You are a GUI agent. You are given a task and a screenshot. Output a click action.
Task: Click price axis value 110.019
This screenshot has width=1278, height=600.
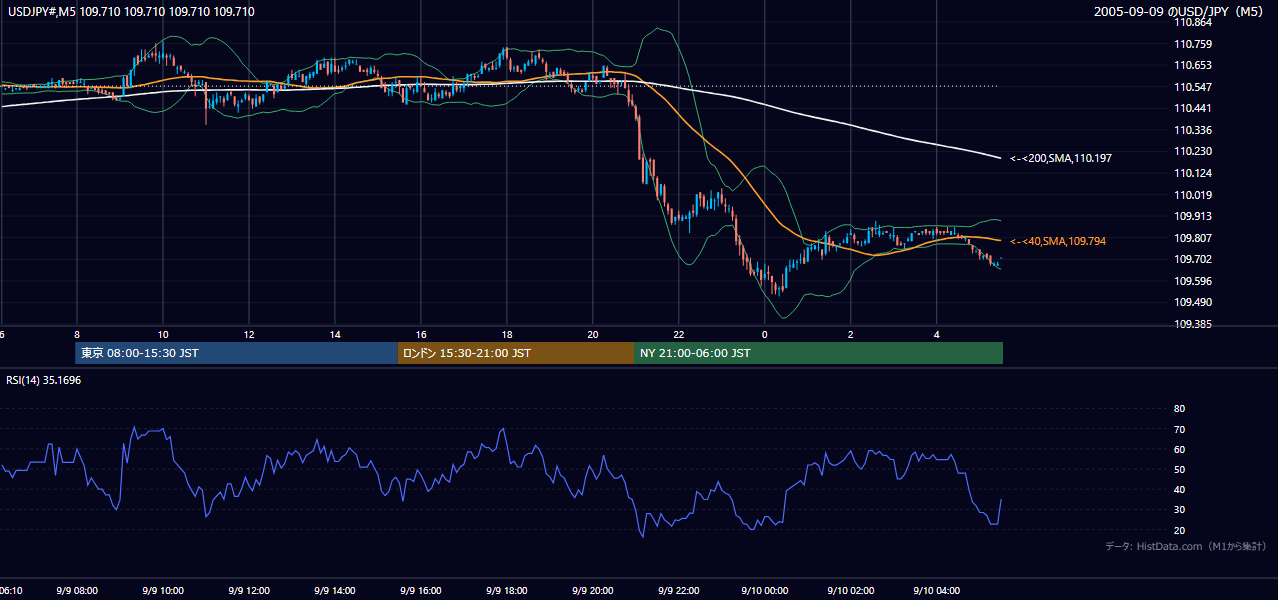[x=1194, y=195]
